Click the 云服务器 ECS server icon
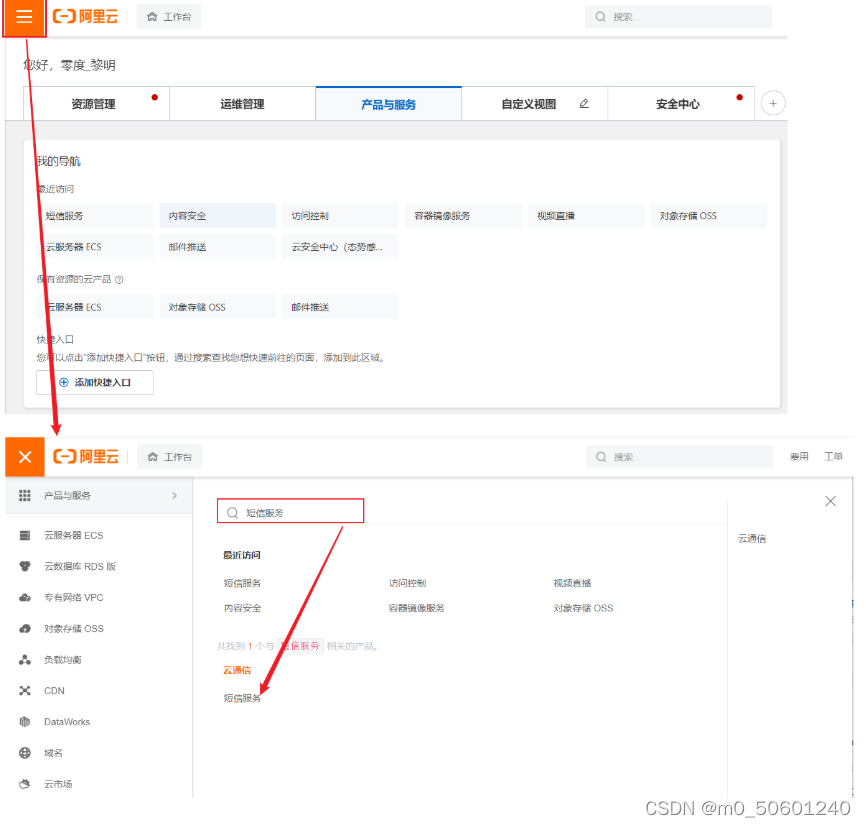This screenshot has height=827, width=866. pos(25,535)
